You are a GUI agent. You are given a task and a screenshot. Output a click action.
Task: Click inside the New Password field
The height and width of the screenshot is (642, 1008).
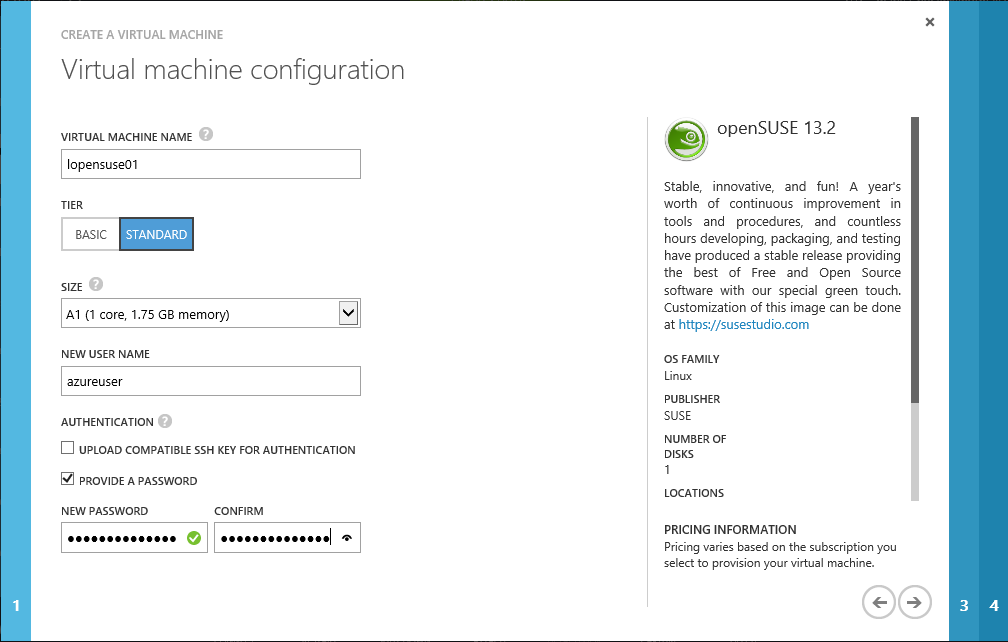pos(134,538)
